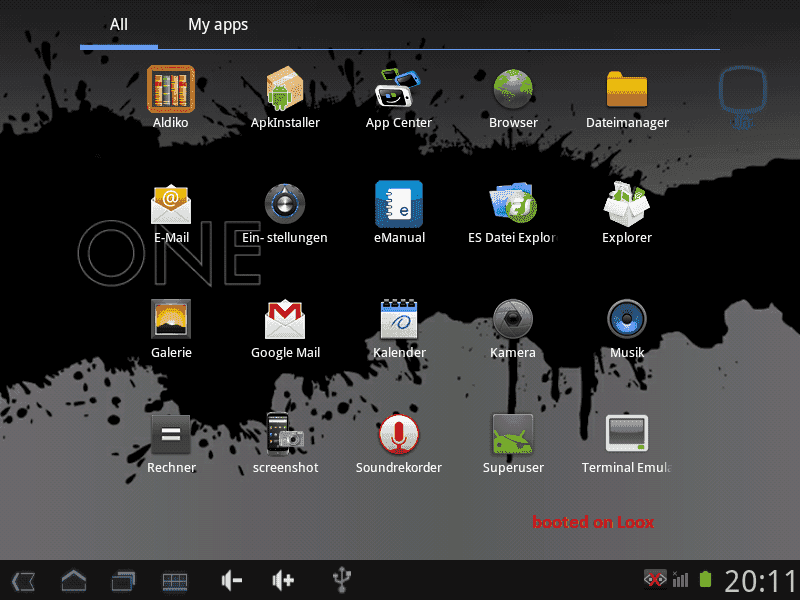Tap the signal strength indicator
The height and width of the screenshot is (600, 800).
point(681,579)
